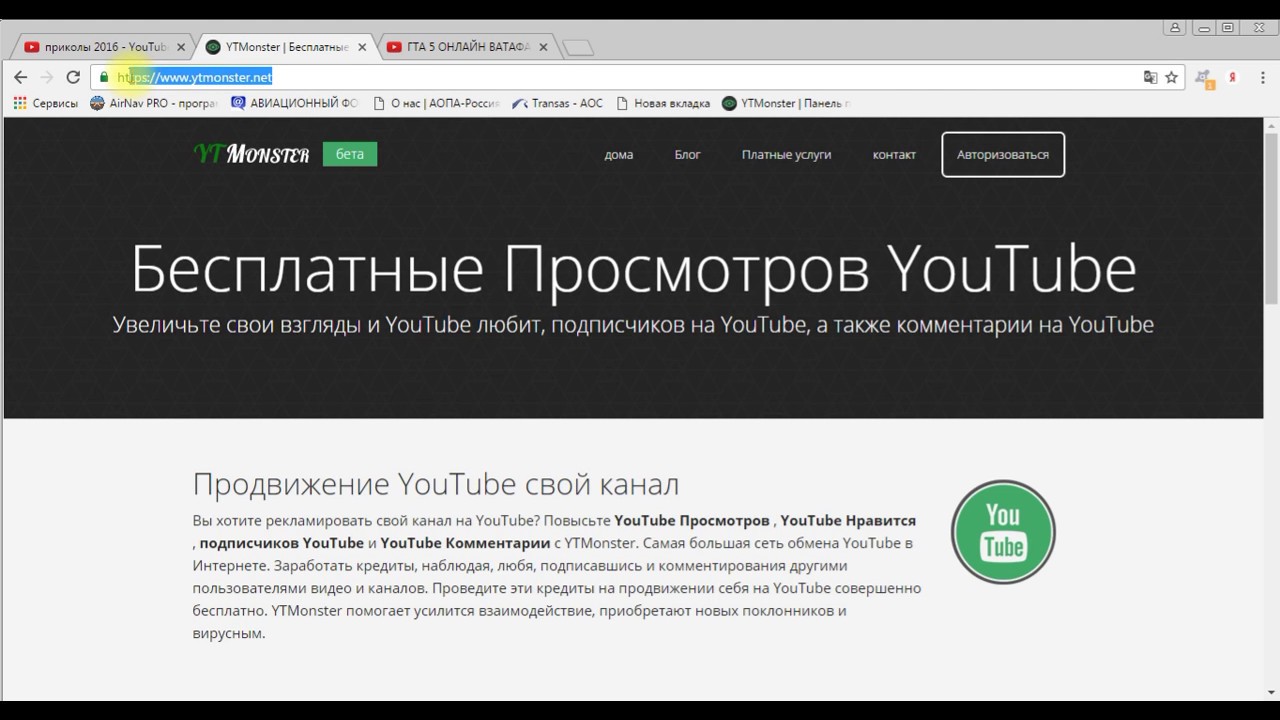Viewport: 1280px width, 720px height.
Task: Open the Блог menu item
Action: tap(687, 155)
